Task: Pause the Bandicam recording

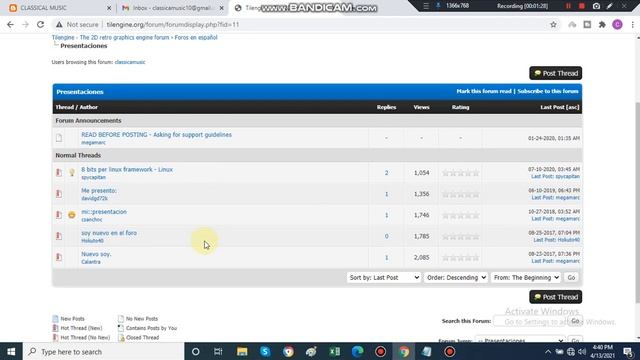Action: pos(568,6)
